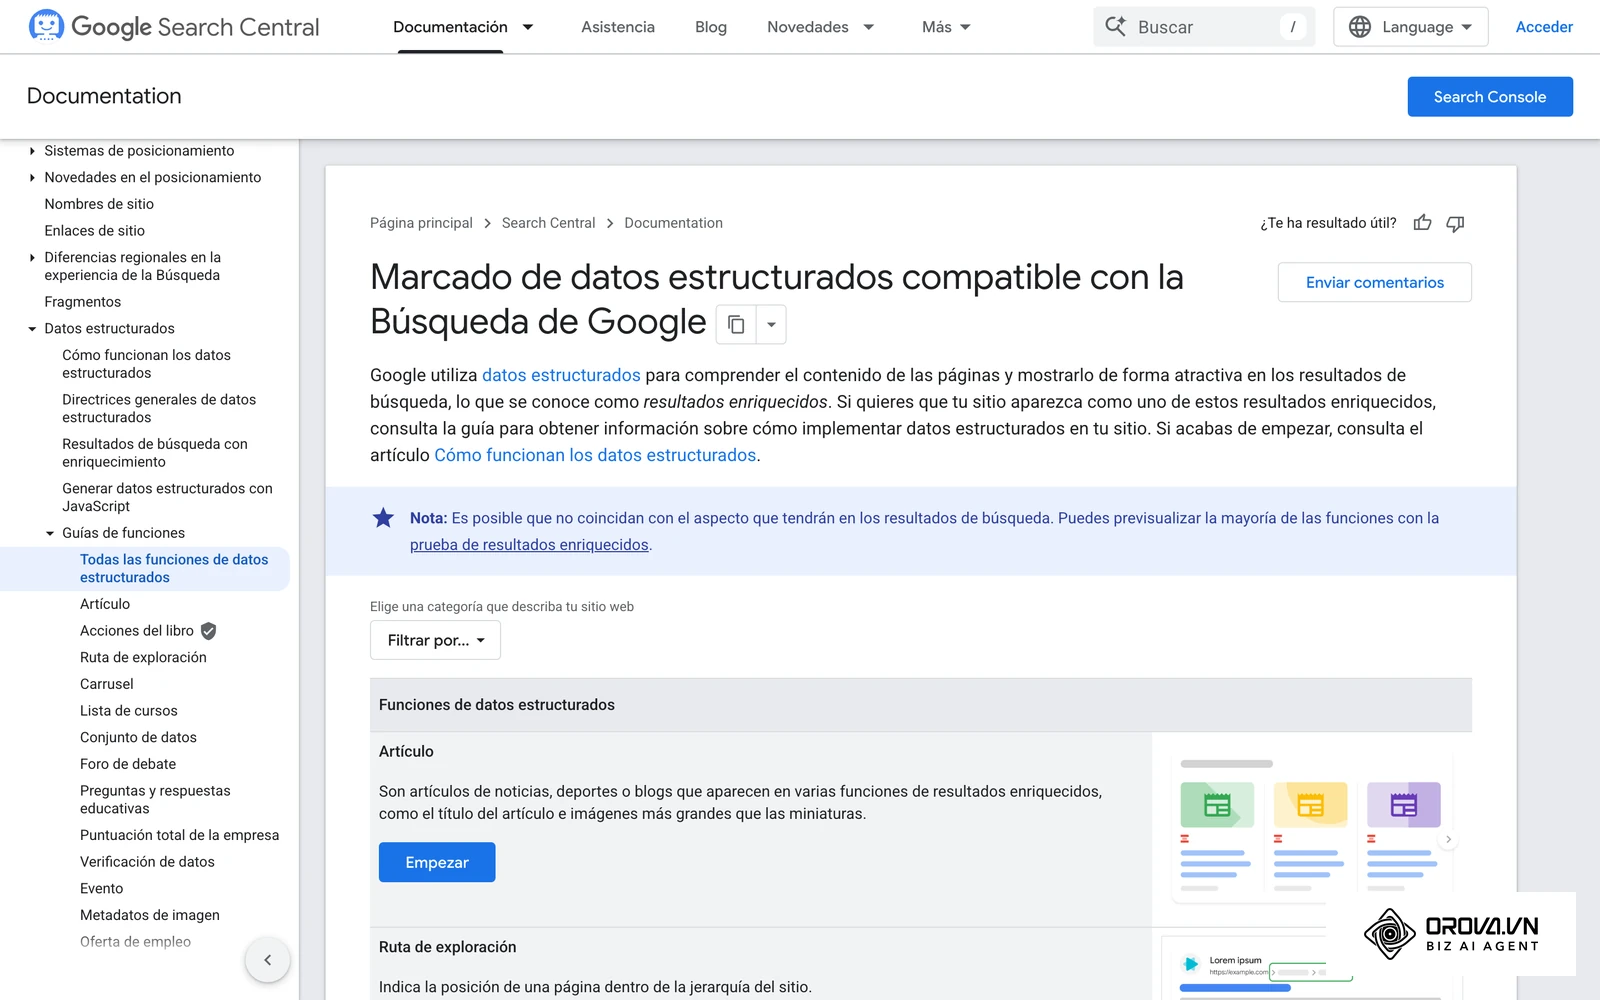Viewport: 1600px width, 1000px height.
Task: Click Enviar comentarios button
Action: (1375, 282)
